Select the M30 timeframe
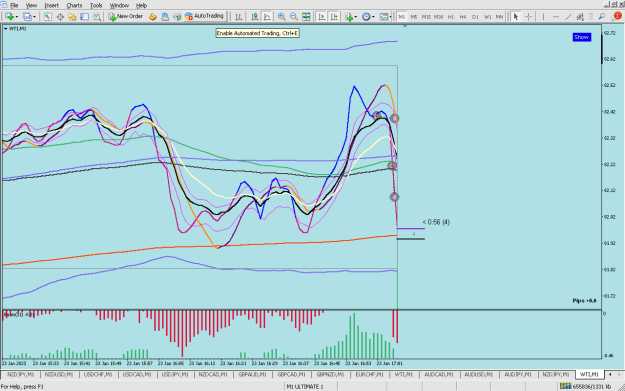 (438, 17)
